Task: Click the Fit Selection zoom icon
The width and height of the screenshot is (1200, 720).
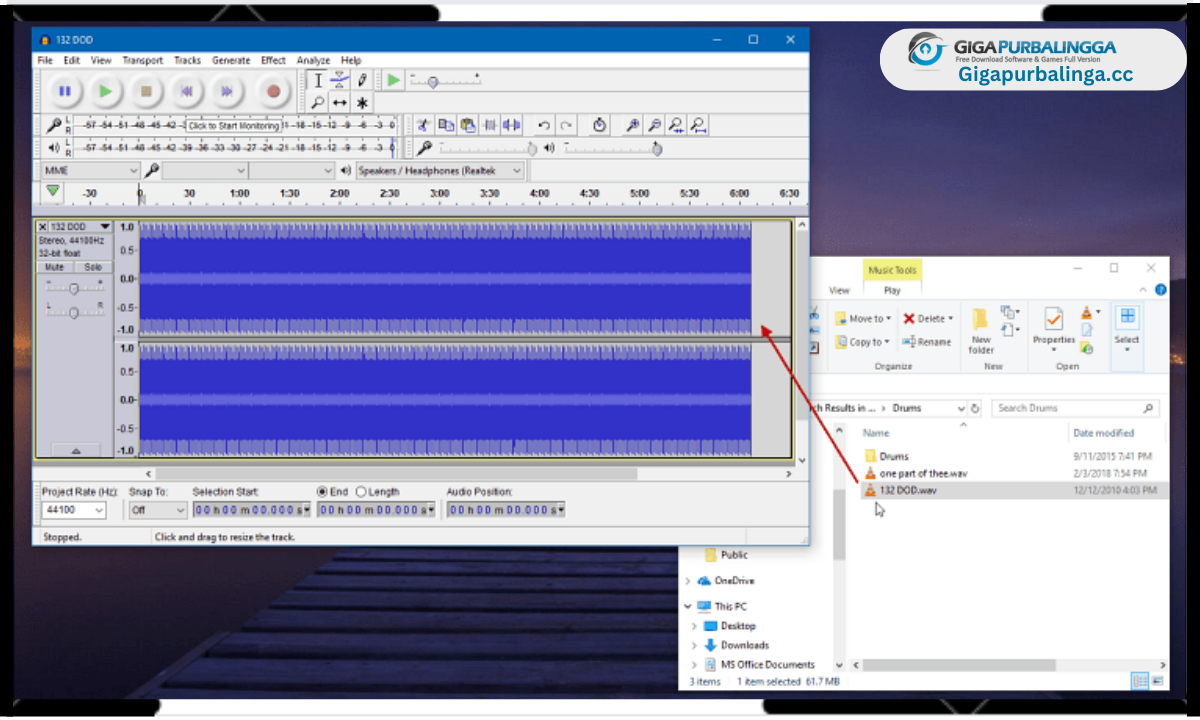Action: pos(677,125)
